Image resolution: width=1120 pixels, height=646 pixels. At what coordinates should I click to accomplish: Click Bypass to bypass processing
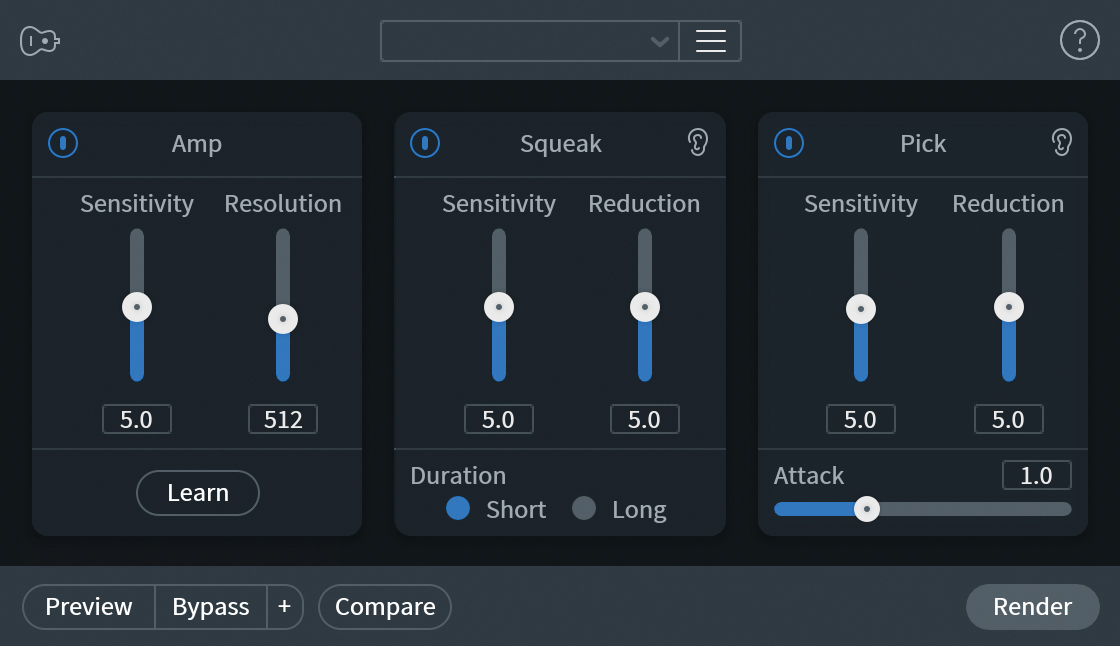click(x=210, y=606)
